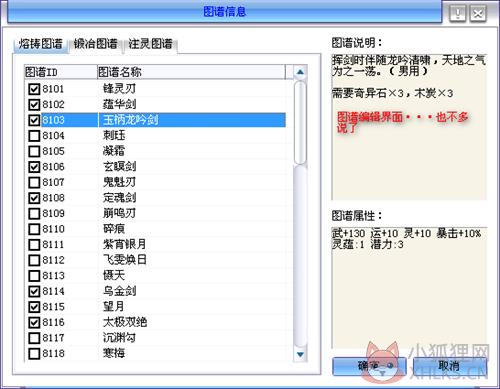Image resolution: width=500 pixels, height=389 pixels.
Task: Click the ID text 8116
Action: click(53, 323)
